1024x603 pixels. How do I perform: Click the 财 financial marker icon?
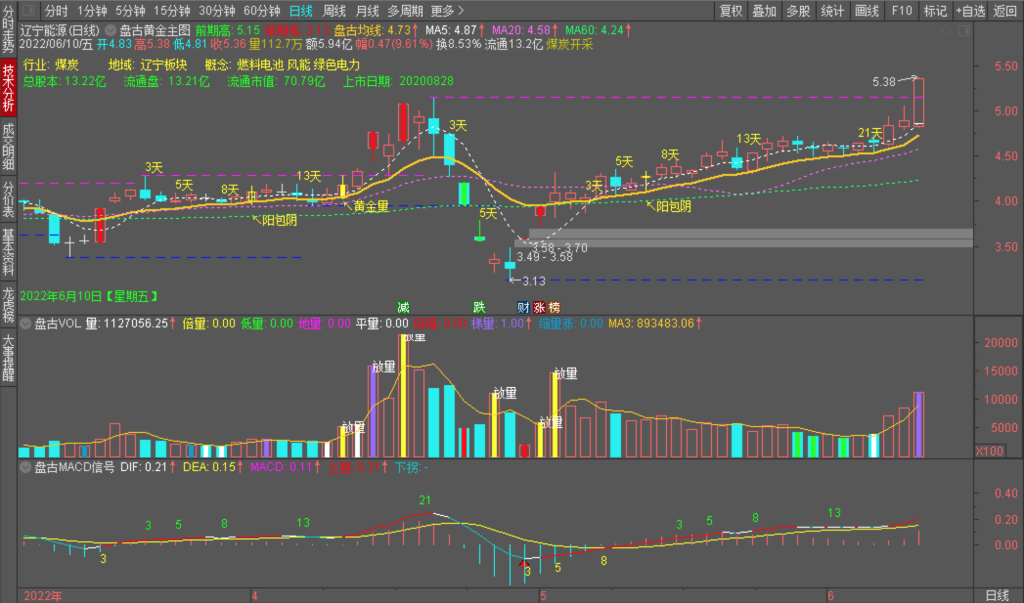click(523, 306)
